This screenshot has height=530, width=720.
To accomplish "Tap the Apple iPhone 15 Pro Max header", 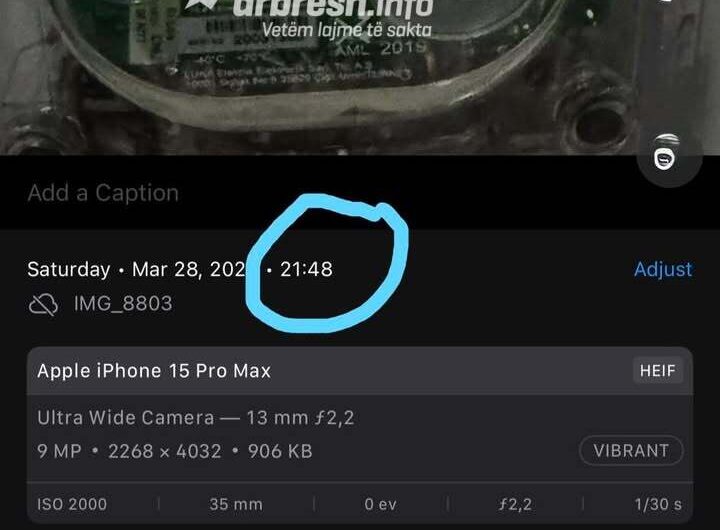I will coord(154,371).
